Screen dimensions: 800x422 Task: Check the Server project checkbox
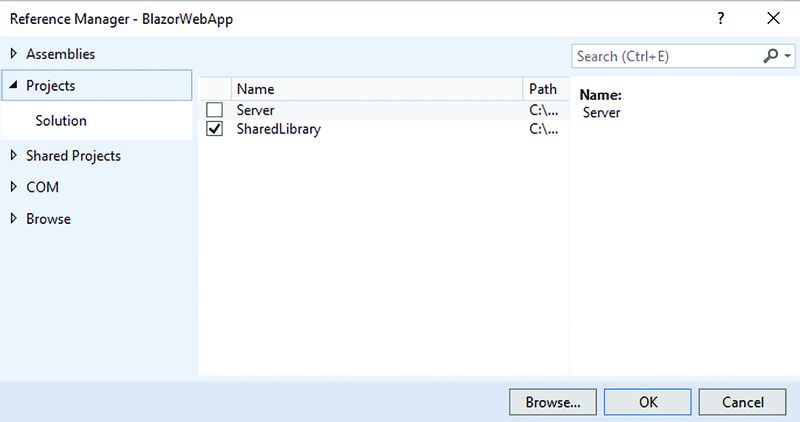(x=214, y=110)
